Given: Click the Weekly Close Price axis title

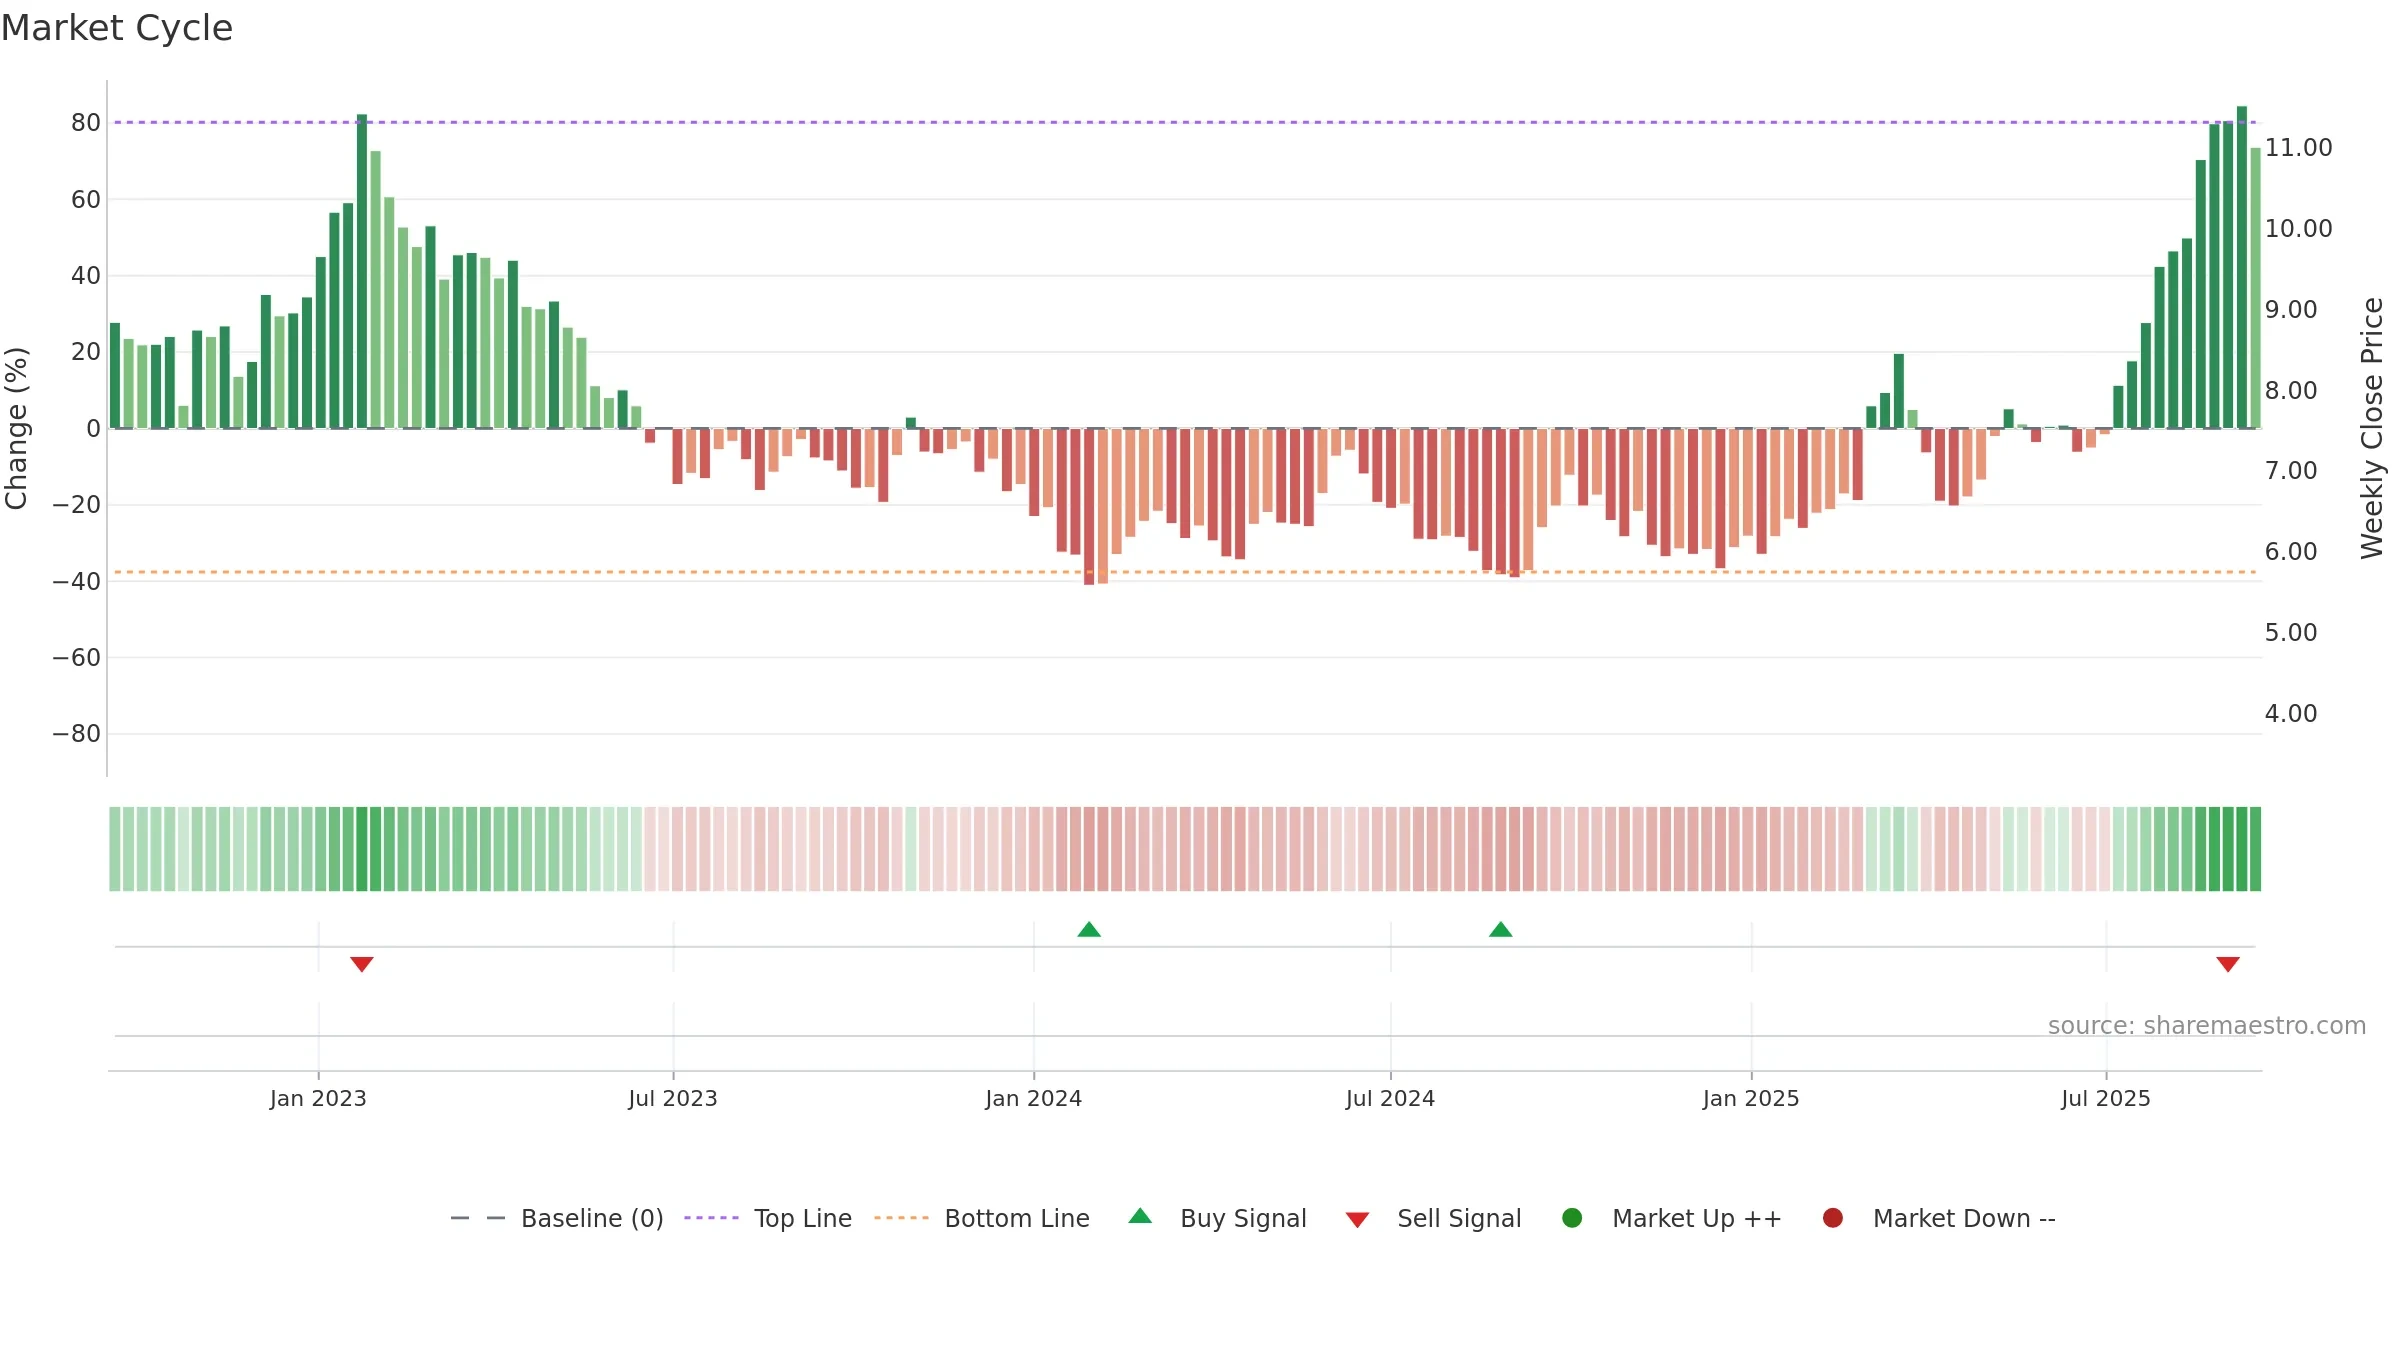Looking at the screenshot, I should coord(2372,428).
